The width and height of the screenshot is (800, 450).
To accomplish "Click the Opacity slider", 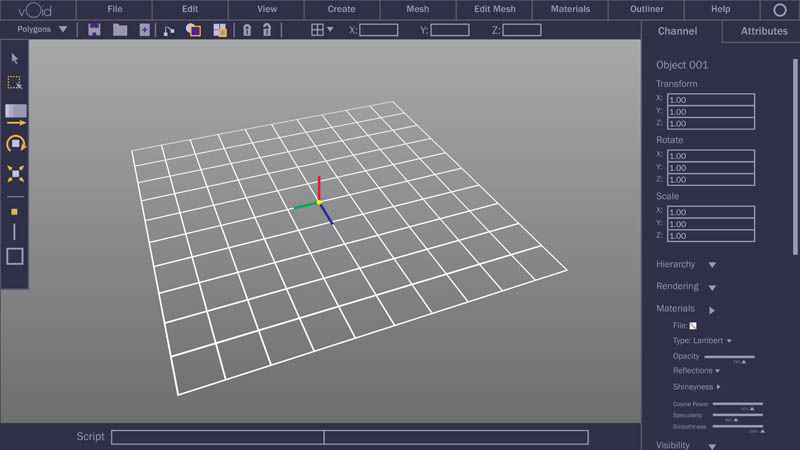I will point(729,356).
